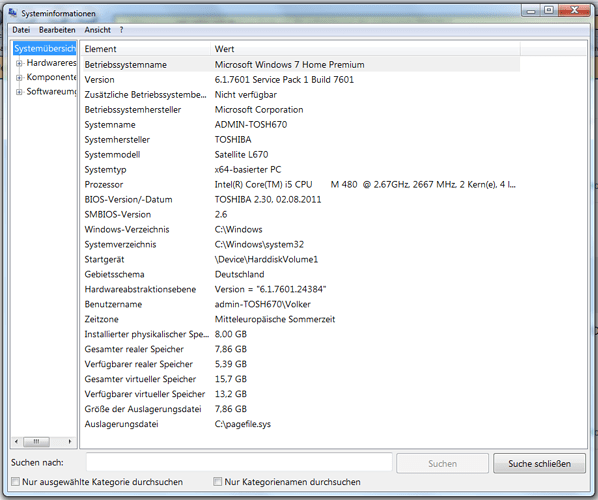Click the Systeminformationen title bar icon

pyautogui.click(x=12, y=13)
